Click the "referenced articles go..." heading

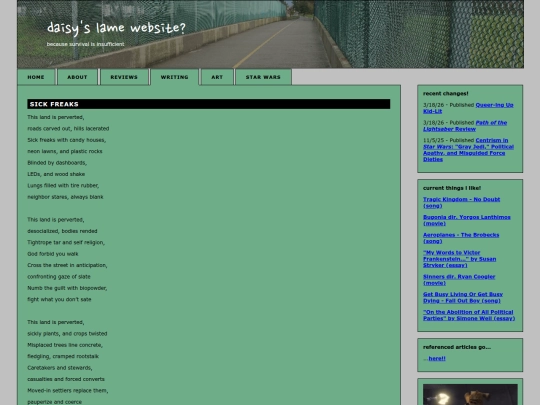pos(457,347)
